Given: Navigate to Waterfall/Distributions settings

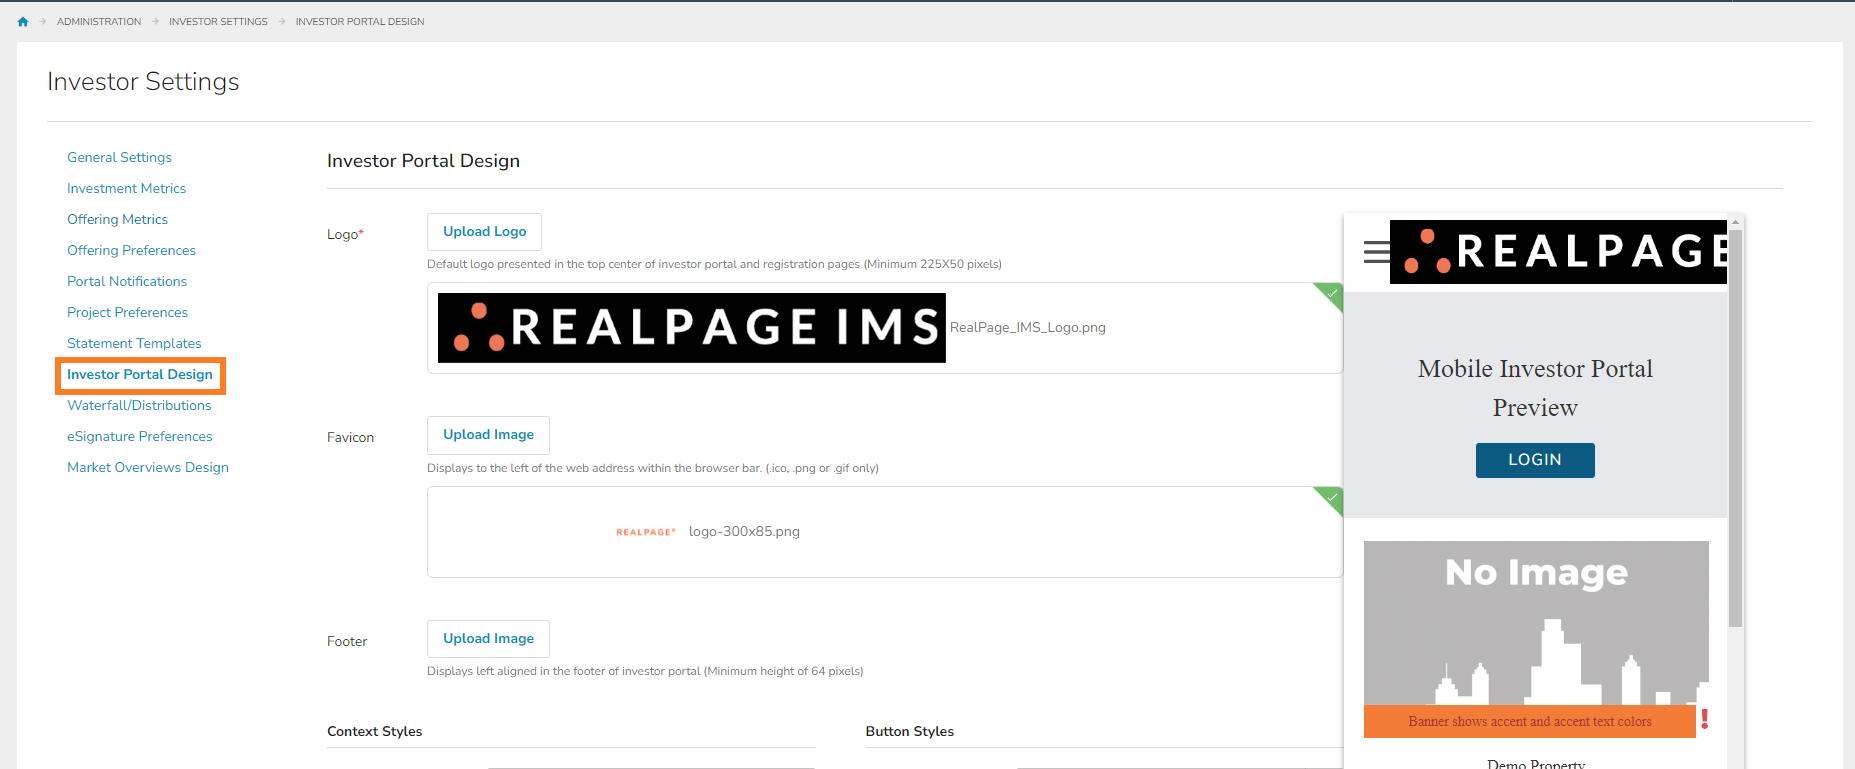Looking at the screenshot, I should (x=139, y=405).
